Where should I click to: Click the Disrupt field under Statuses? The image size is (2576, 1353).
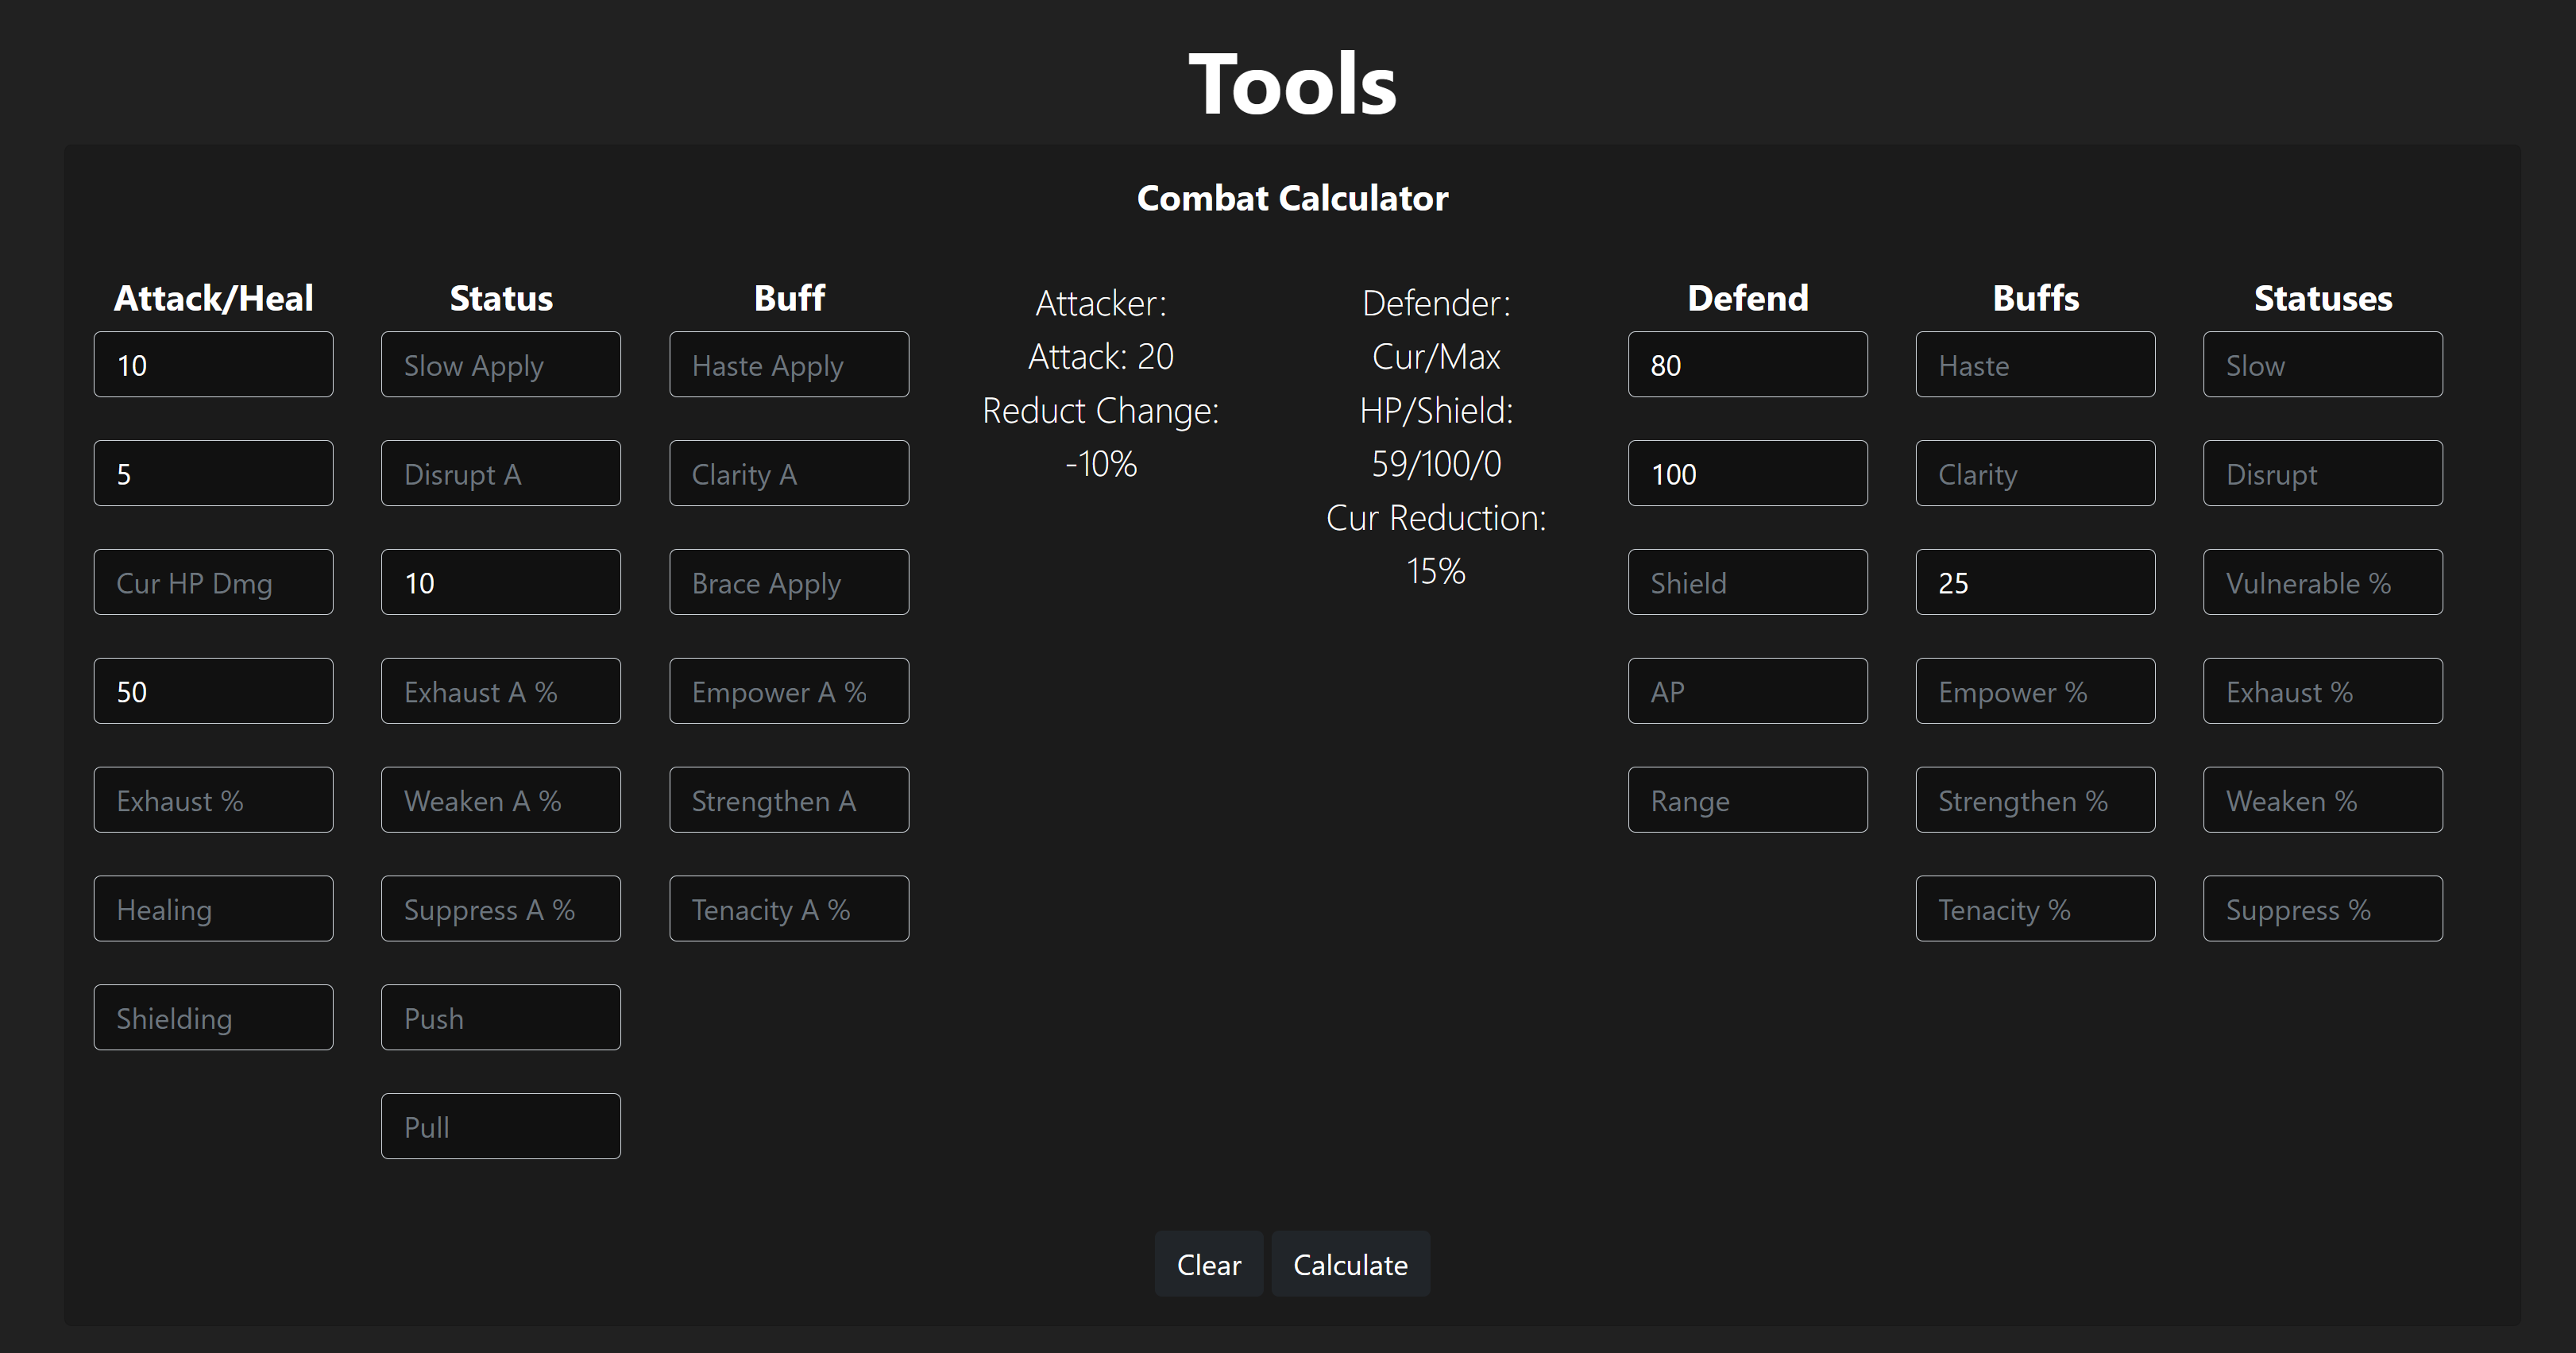(x=2323, y=473)
